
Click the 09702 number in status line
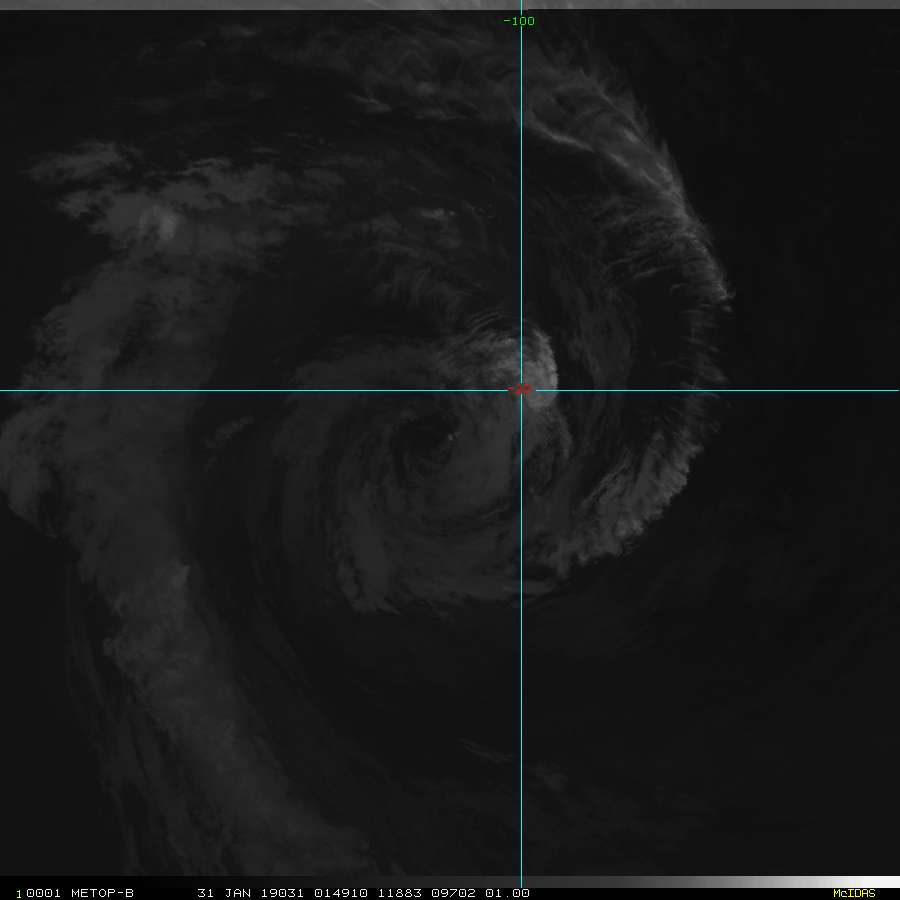(446, 893)
